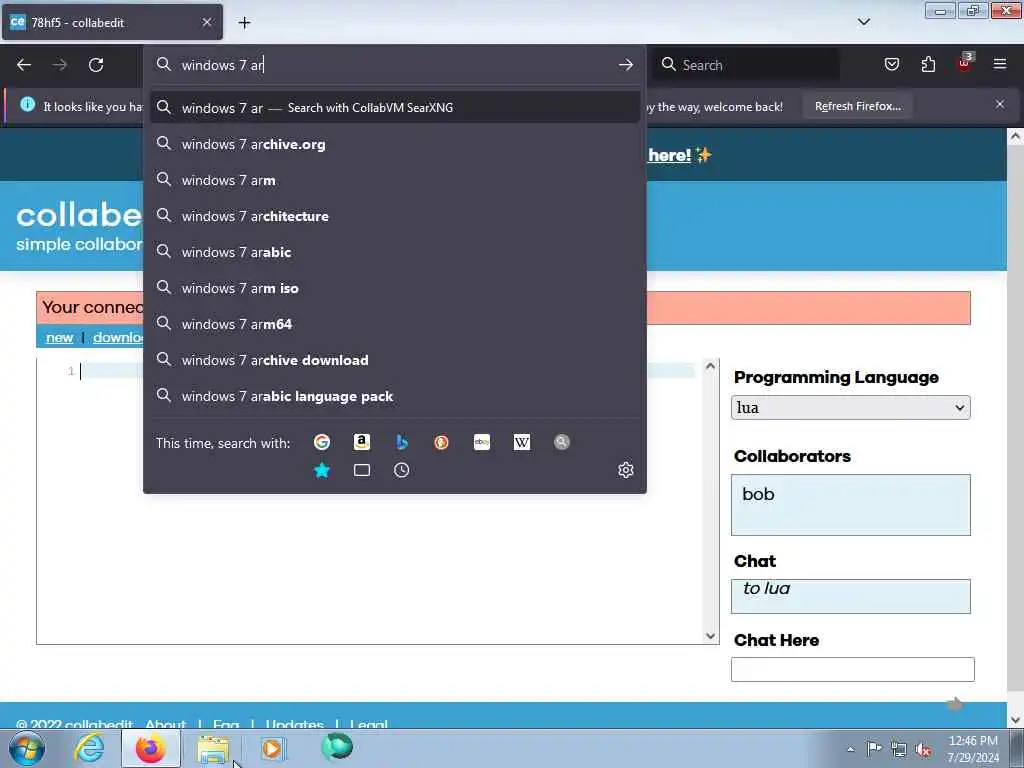Open the uBlock extension icon
1024x768 pixels.
point(965,63)
